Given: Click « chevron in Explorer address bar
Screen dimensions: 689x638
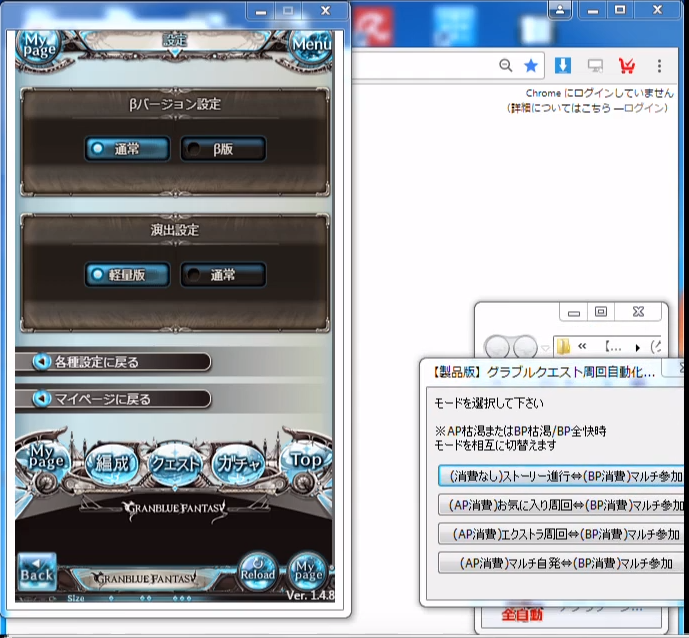Looking at the screenshot, I should click(582, 347).
